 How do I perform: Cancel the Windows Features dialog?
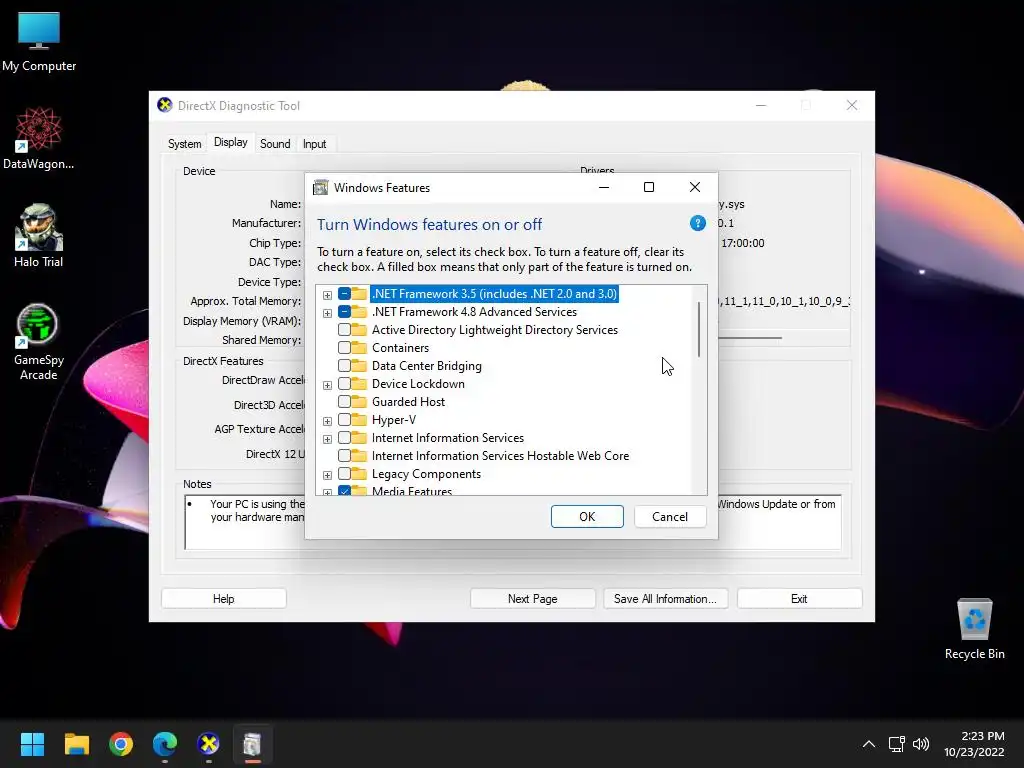click(x=670, y=517)
